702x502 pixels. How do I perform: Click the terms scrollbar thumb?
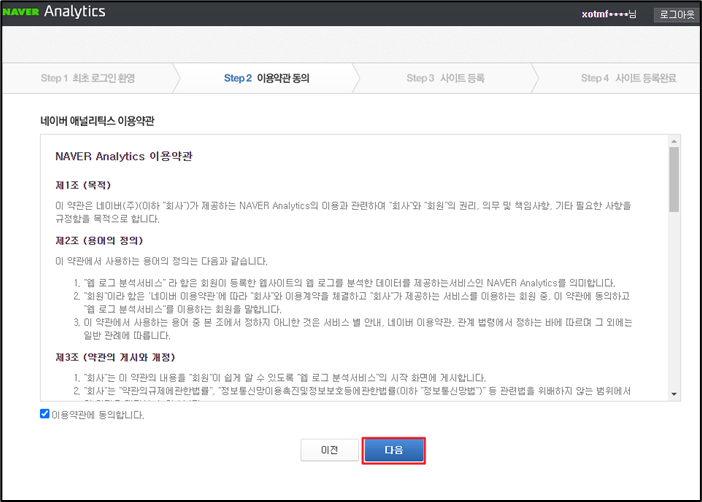(x=674, y=180)
